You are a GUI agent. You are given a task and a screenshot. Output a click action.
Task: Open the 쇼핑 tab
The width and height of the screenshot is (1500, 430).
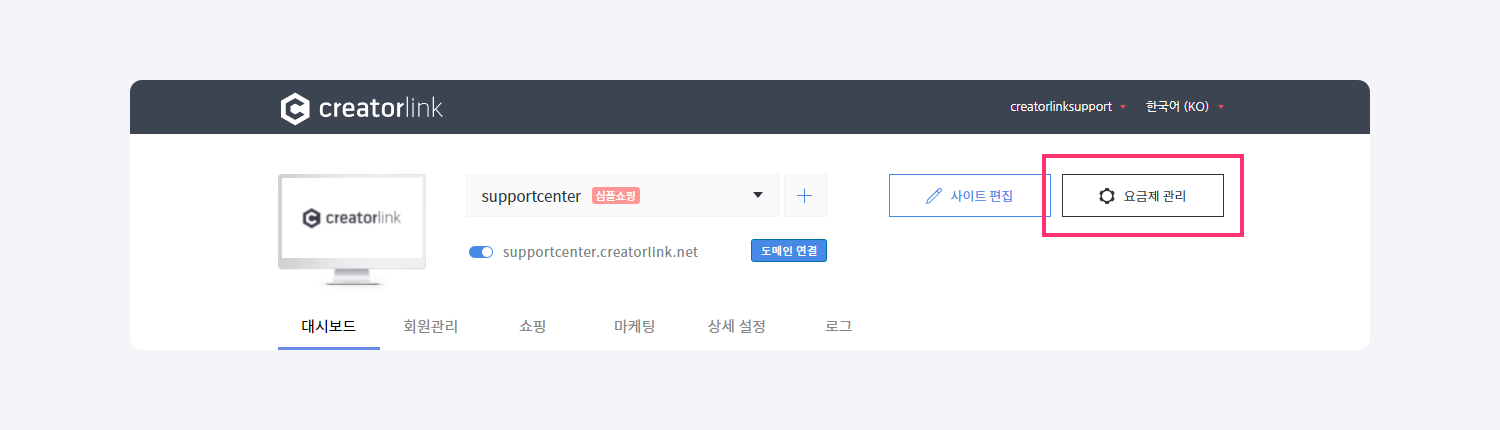[532, 326]
